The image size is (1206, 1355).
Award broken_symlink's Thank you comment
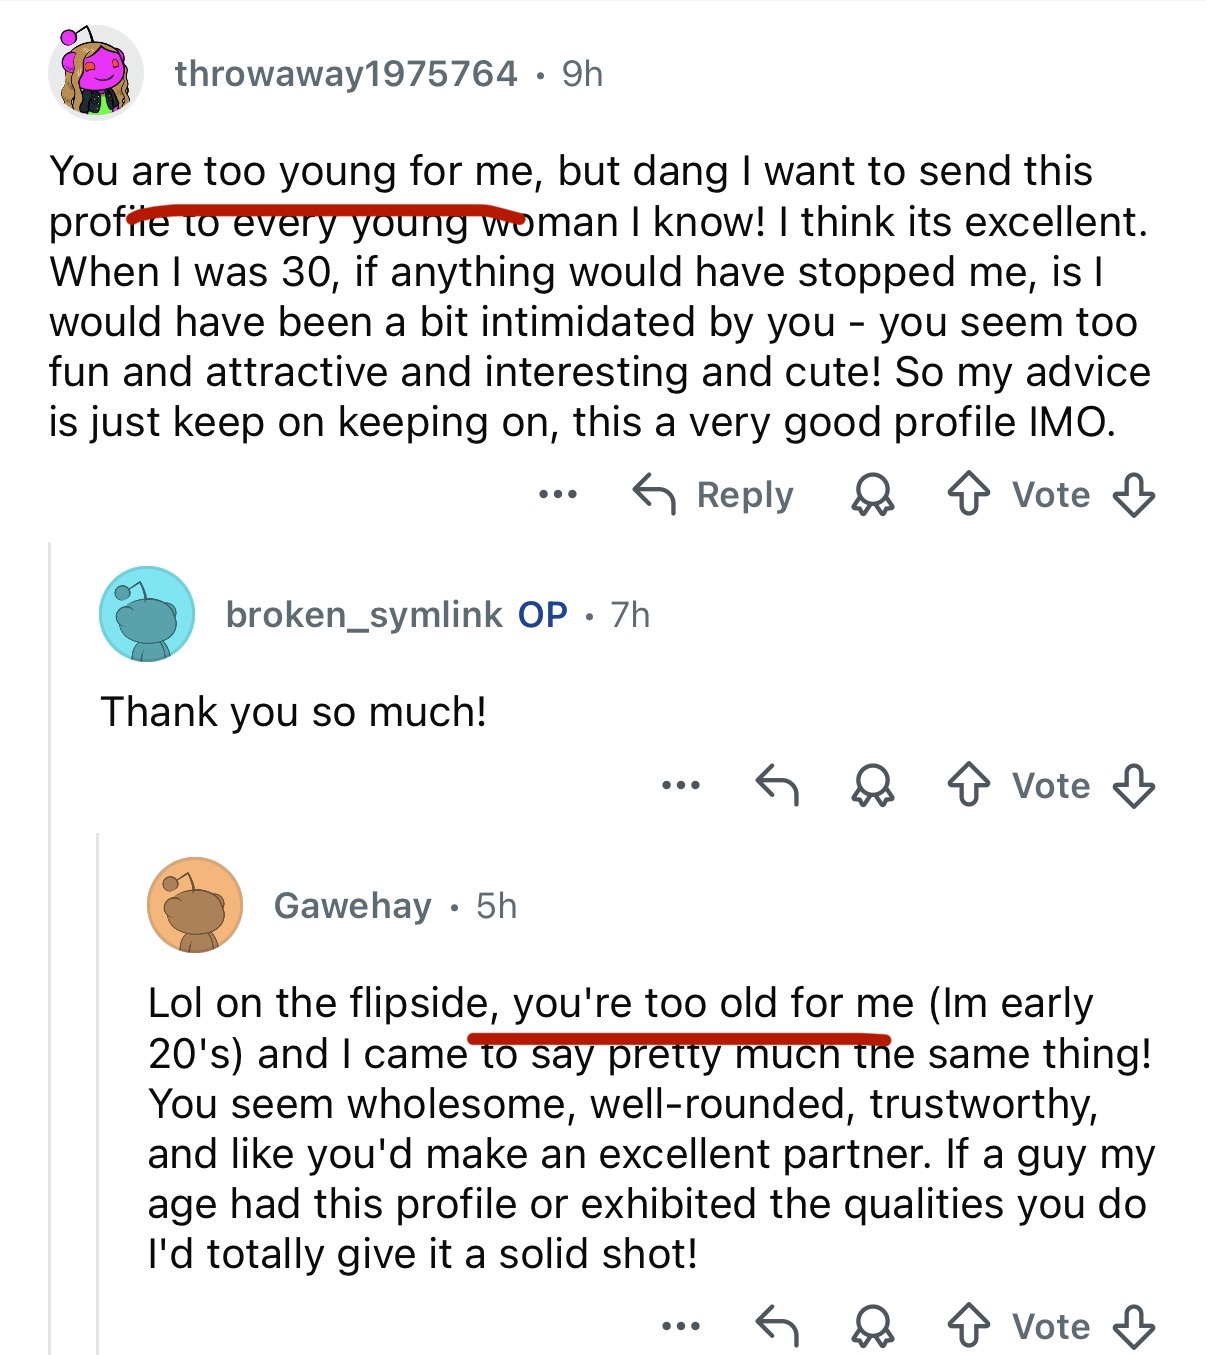(x=872, y=785)
